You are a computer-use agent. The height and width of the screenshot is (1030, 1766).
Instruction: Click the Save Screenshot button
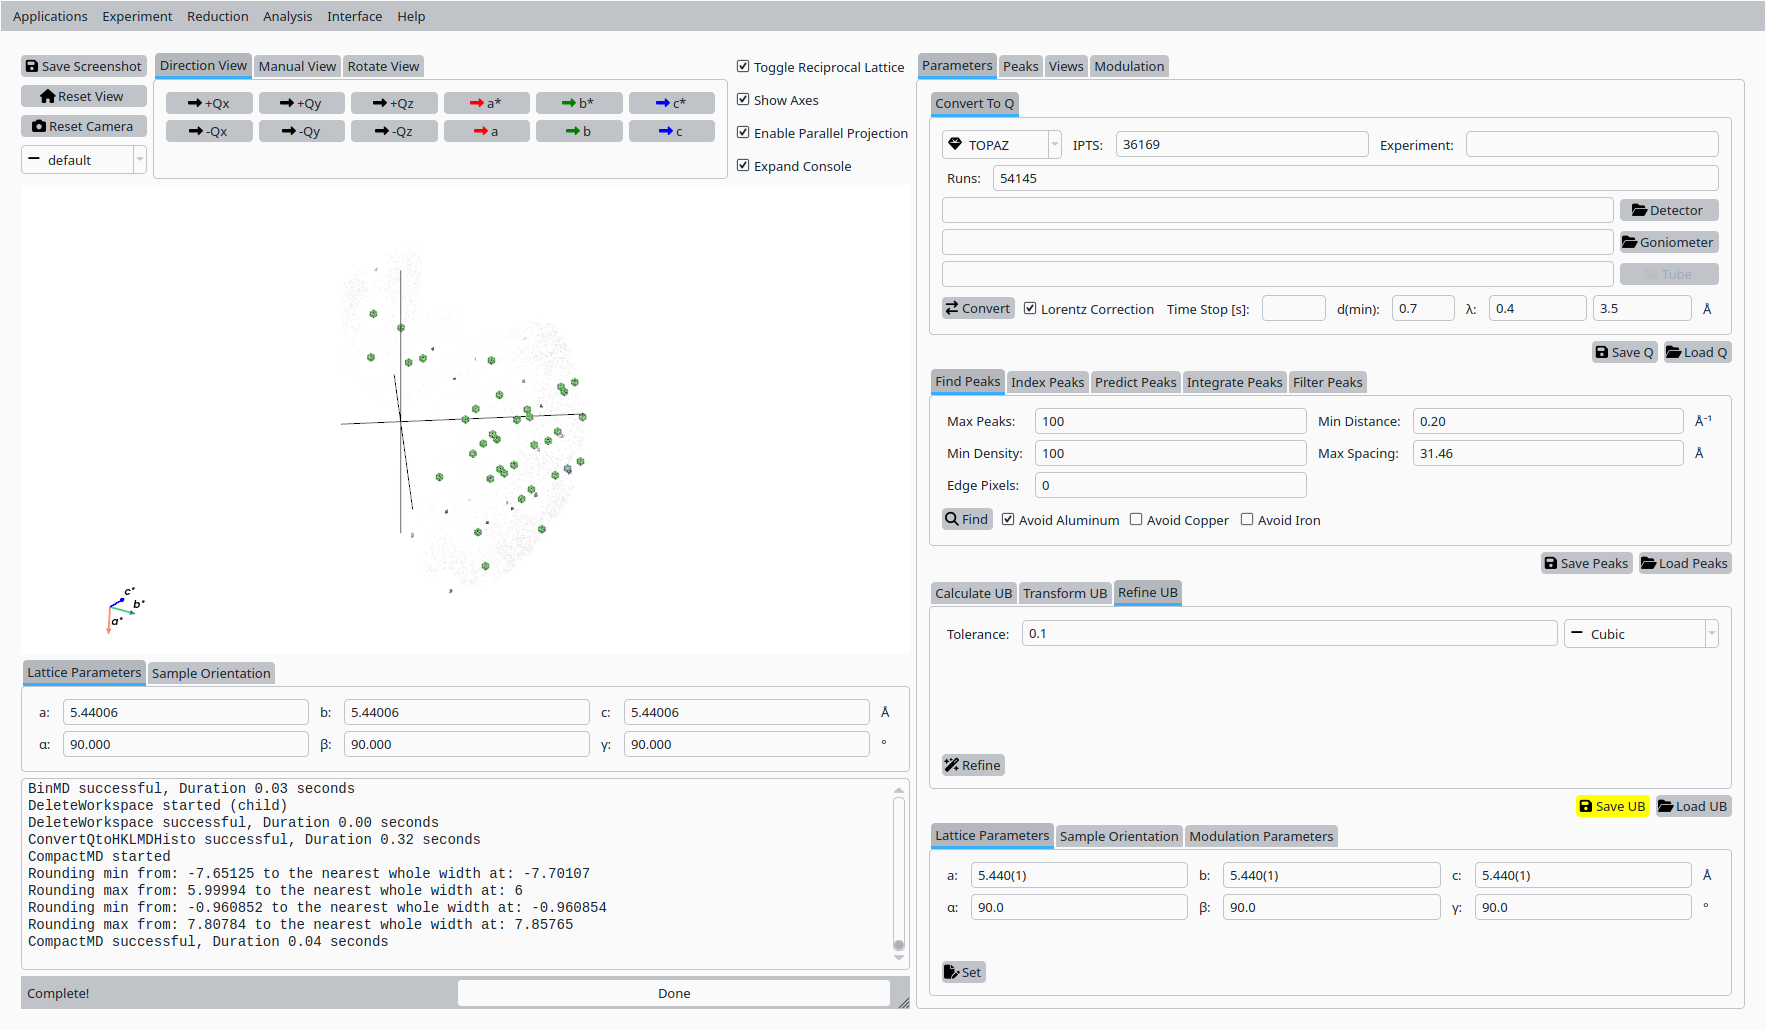click(84, 66)
